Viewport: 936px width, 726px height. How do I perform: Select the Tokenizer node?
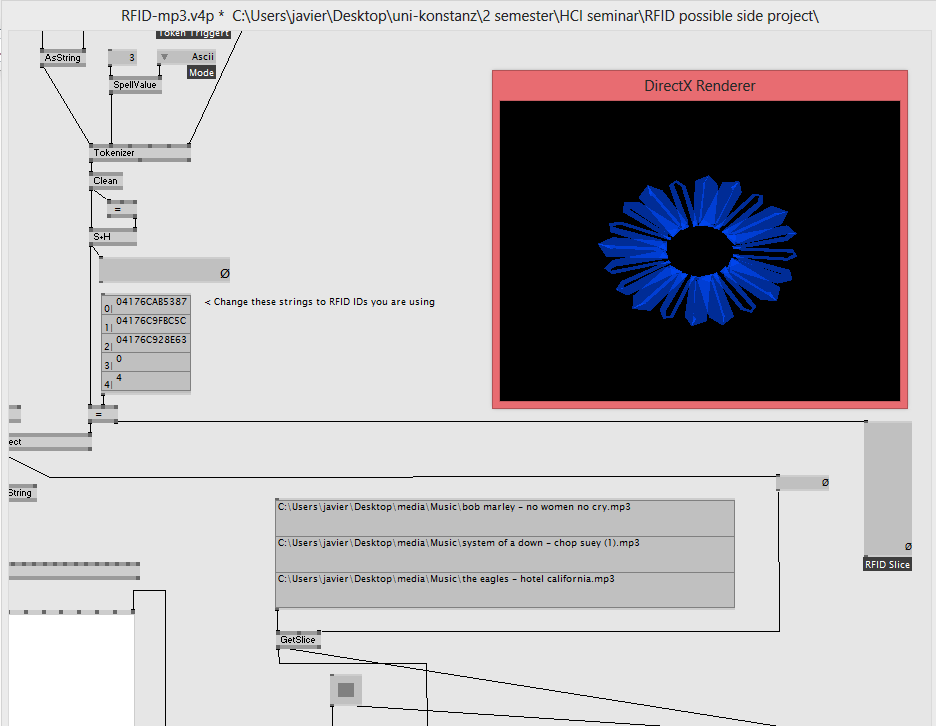tap(140, 153)
